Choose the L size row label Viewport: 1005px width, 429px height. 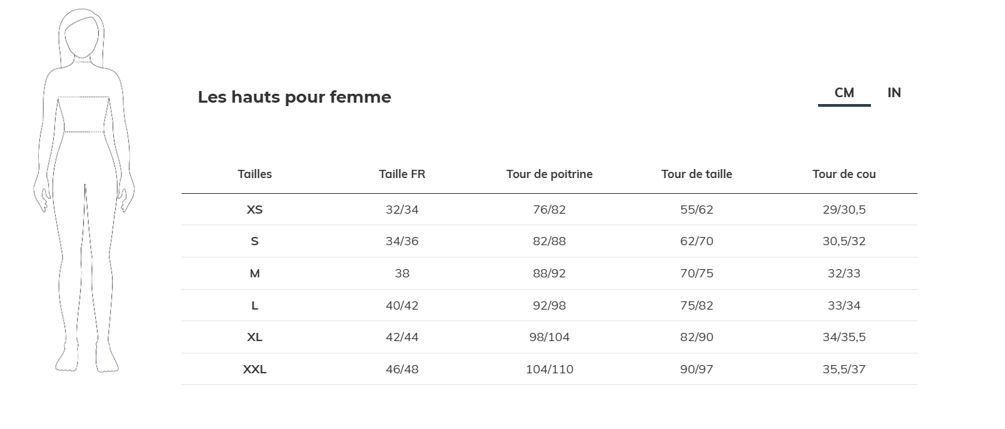[x=255, y=305]
